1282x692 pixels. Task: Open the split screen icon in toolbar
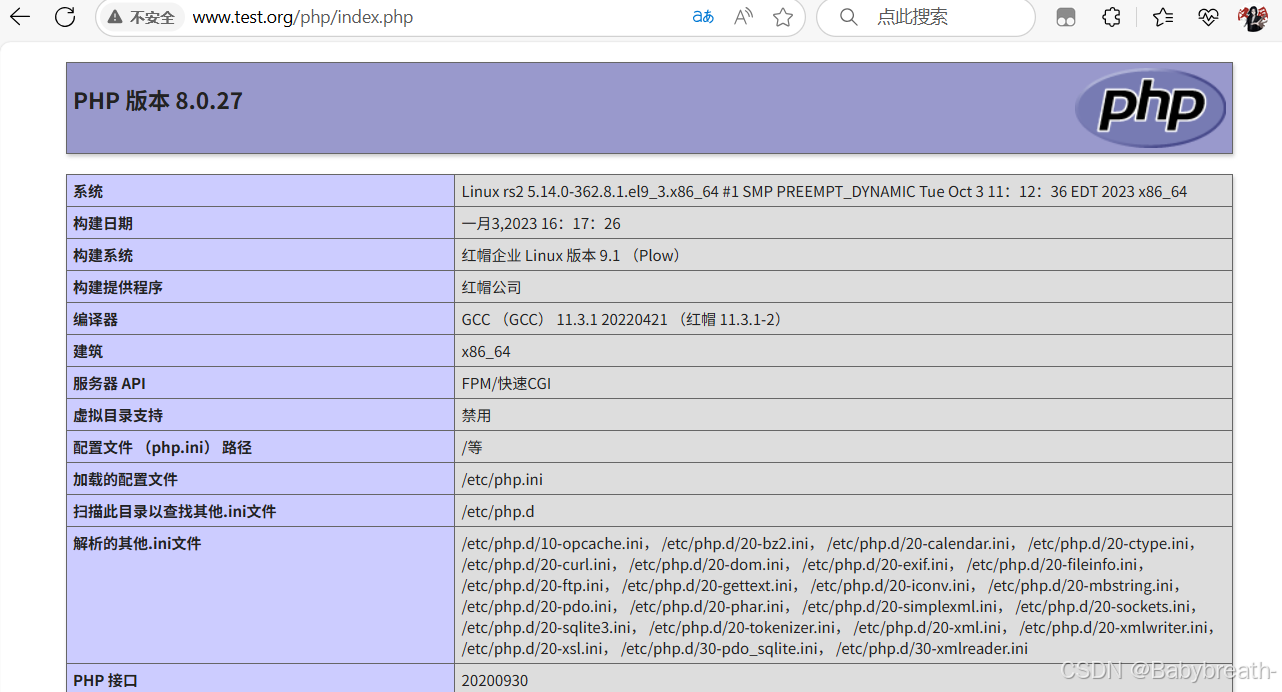tap(1066, 17)
